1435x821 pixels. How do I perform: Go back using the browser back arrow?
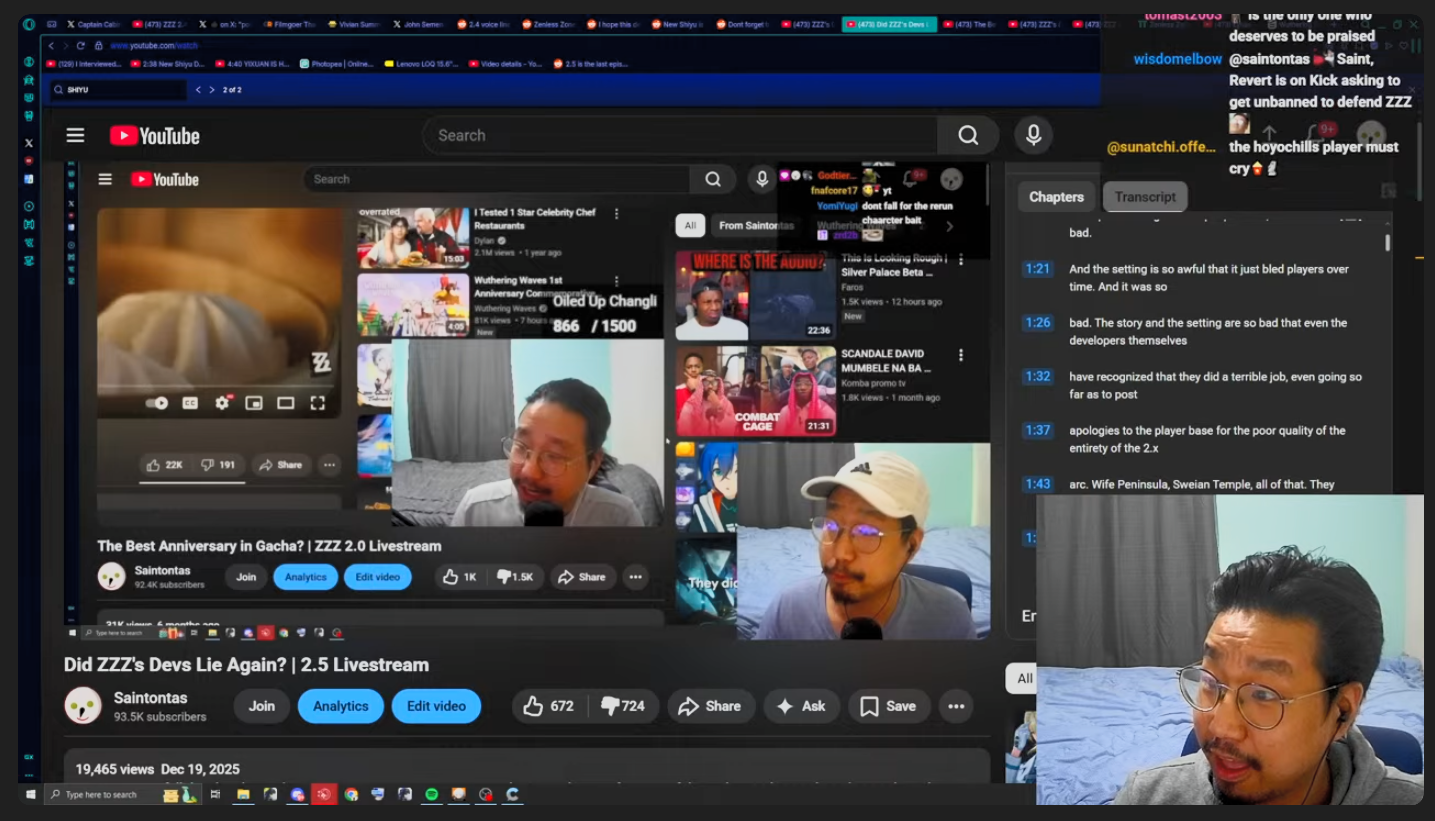51,46
